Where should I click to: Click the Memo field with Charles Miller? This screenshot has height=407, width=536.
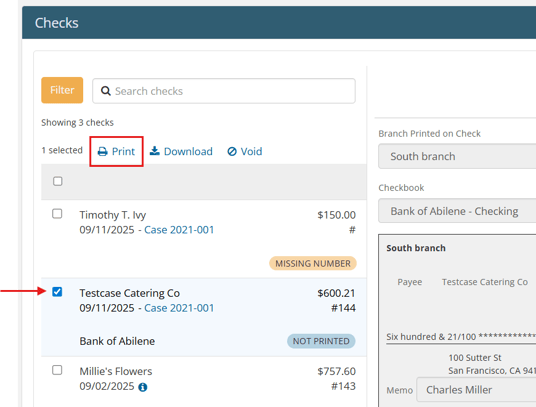[x=476, y=390]
